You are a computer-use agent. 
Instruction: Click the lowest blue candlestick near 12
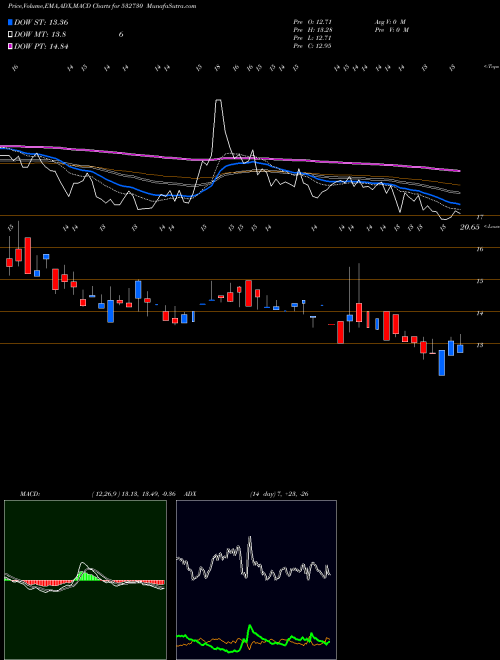pyautogui.click(x=441, y=362)
